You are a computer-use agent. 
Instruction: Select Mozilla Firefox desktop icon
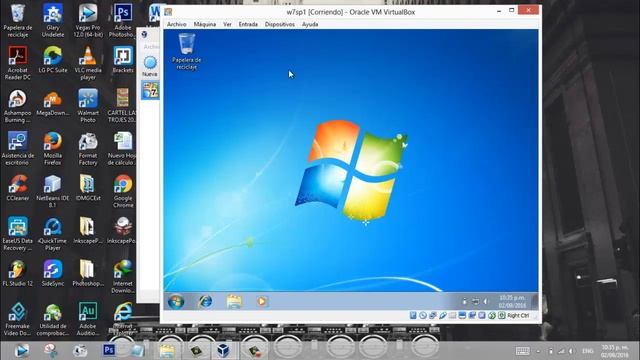click(53, 148)
